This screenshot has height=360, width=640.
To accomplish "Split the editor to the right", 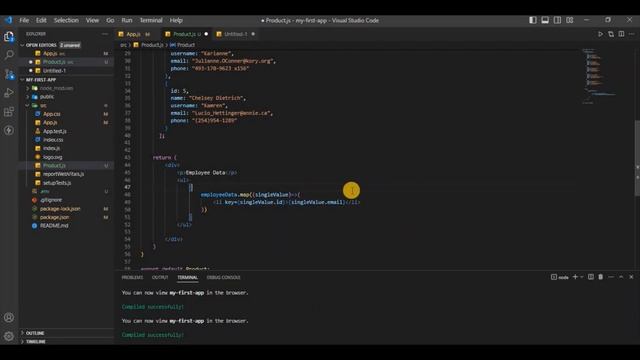I will coord(621,34).
